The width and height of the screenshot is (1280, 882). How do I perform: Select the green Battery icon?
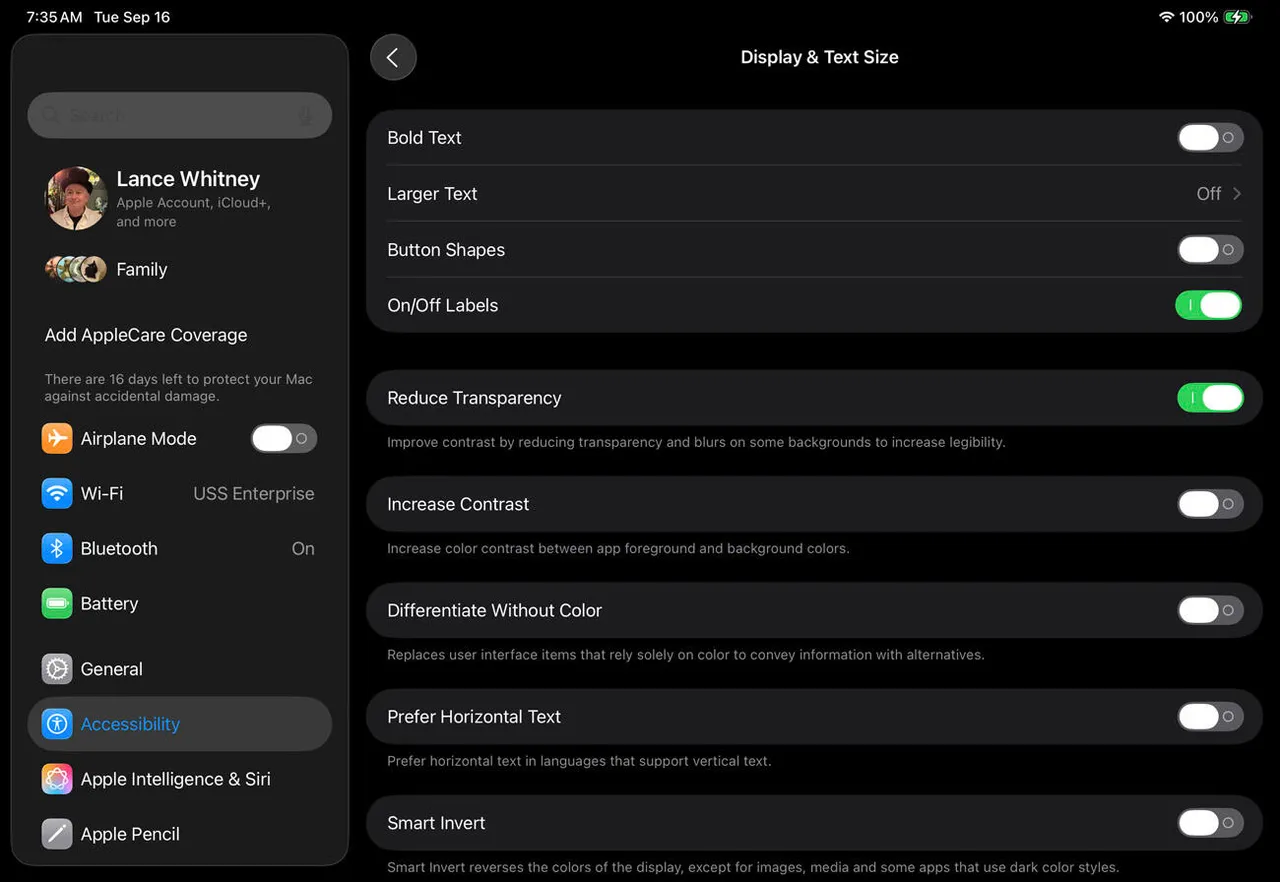coord(57,604)
